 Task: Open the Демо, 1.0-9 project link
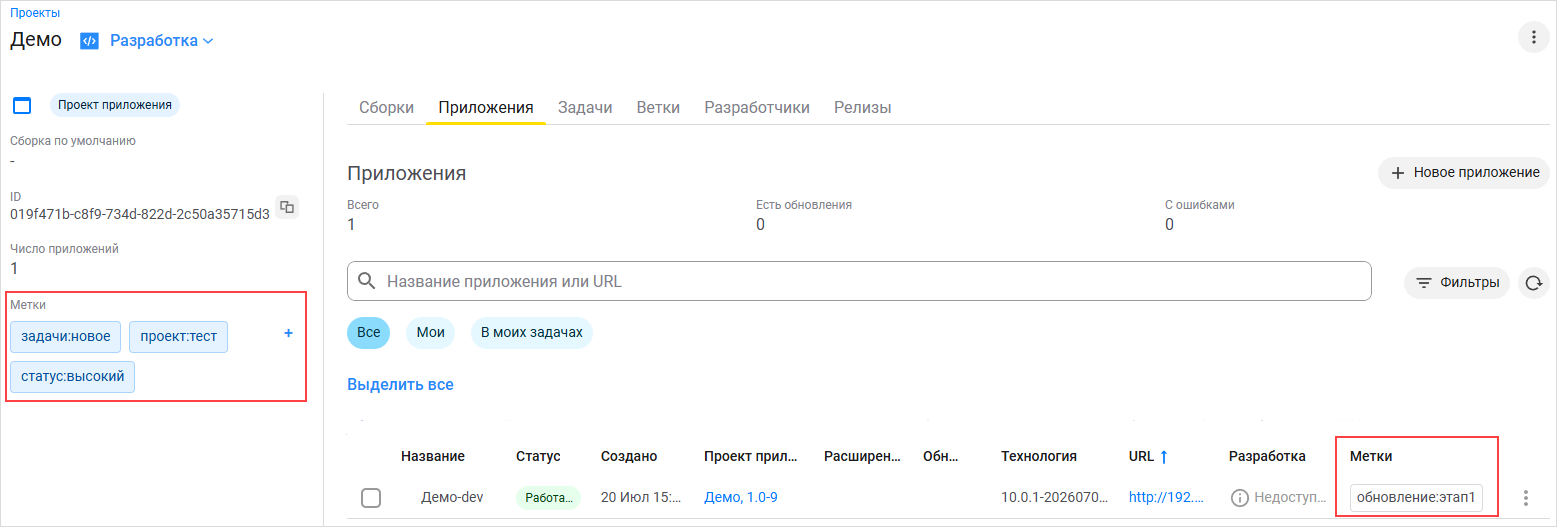pyautogui.click(x=741, y=497)
